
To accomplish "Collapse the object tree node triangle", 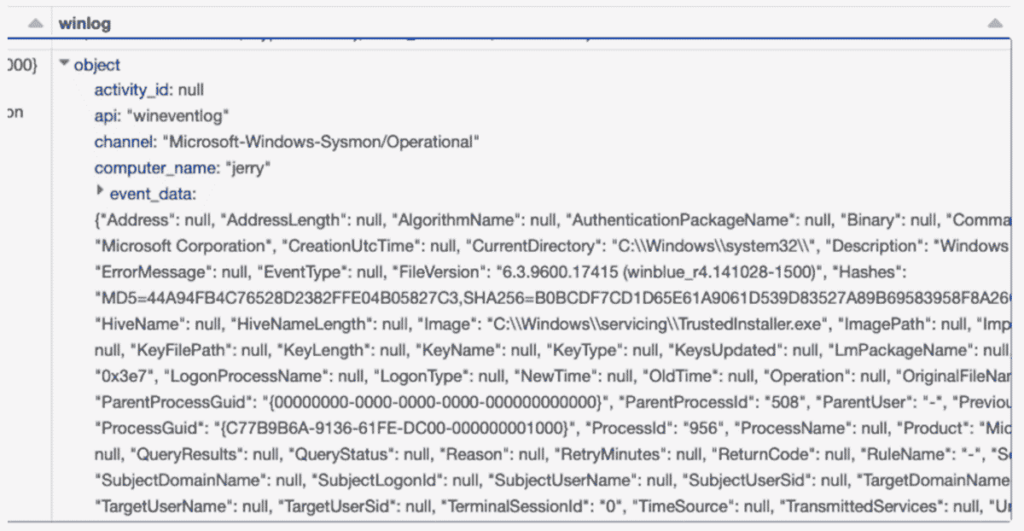I will [64, 64].
